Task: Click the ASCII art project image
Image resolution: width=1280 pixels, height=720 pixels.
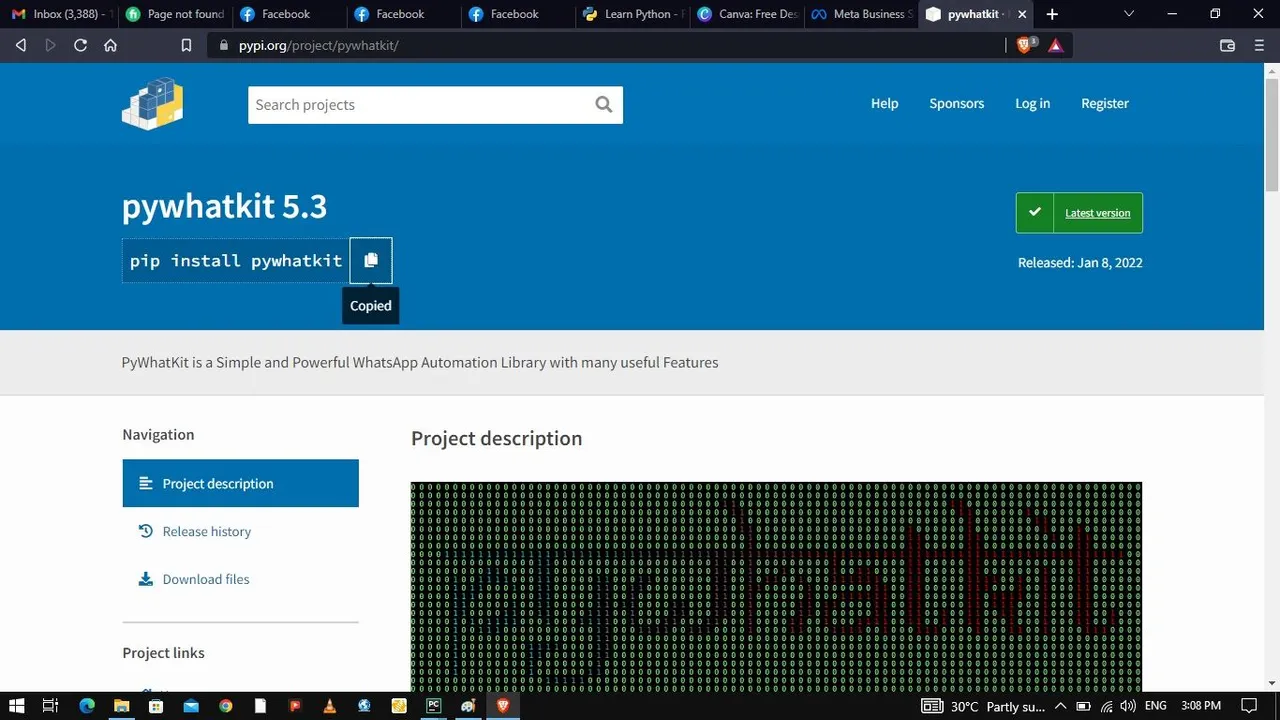Action: [776, 587]
